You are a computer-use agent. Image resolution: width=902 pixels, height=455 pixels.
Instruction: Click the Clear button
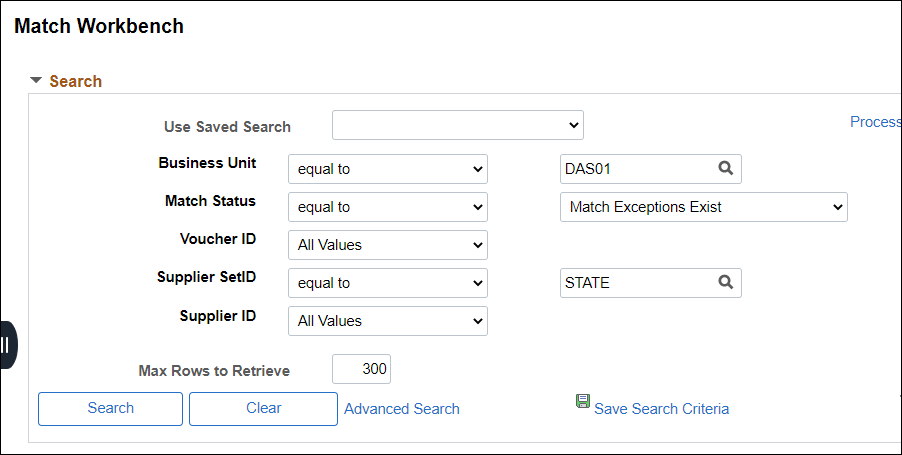(x=263, y=408)
